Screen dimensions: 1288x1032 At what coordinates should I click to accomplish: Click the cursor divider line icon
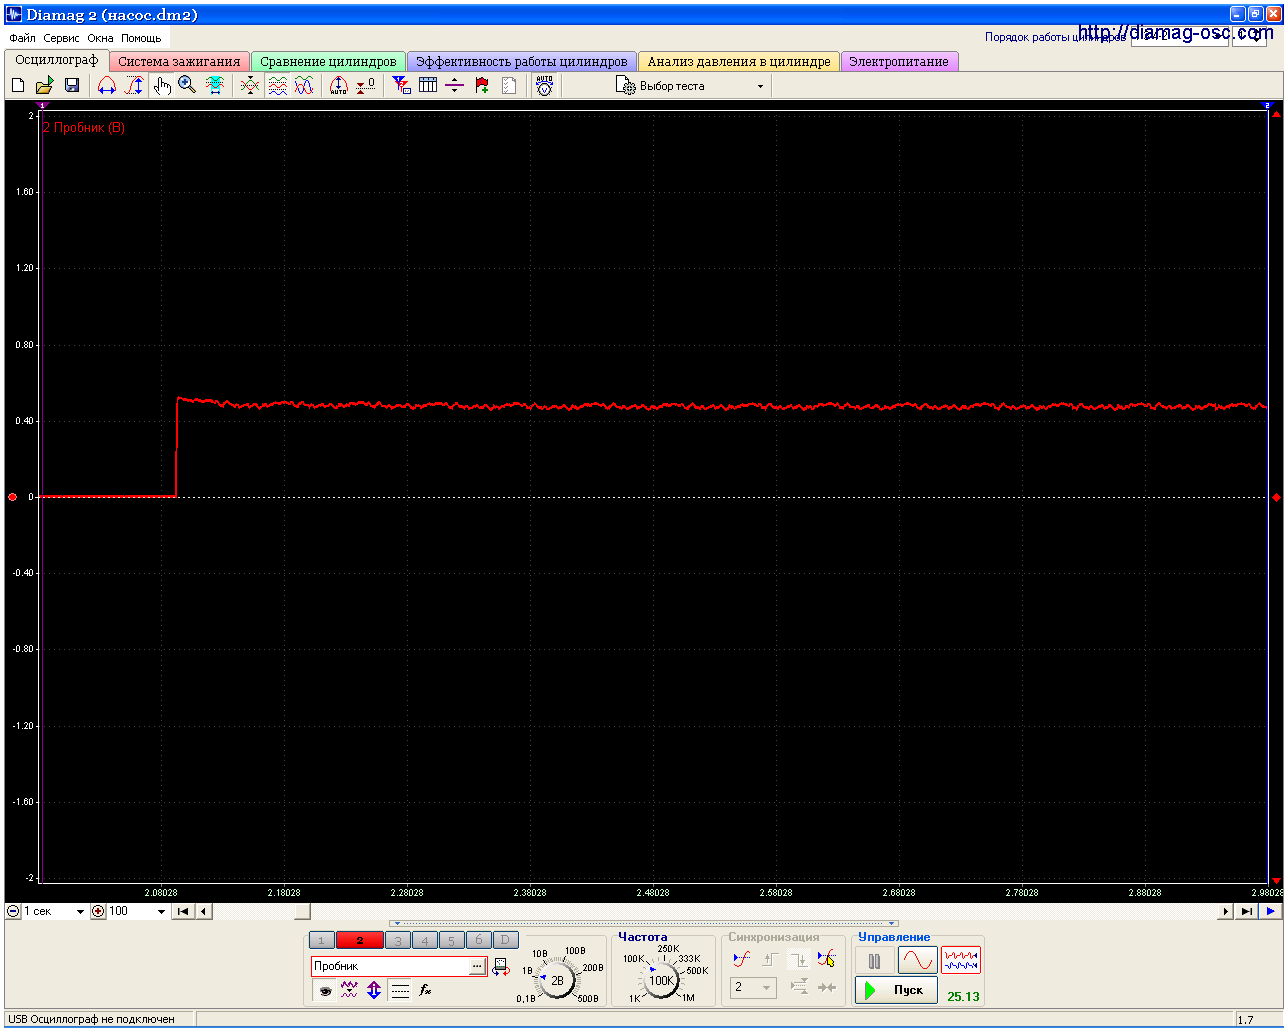click(455, 86)
